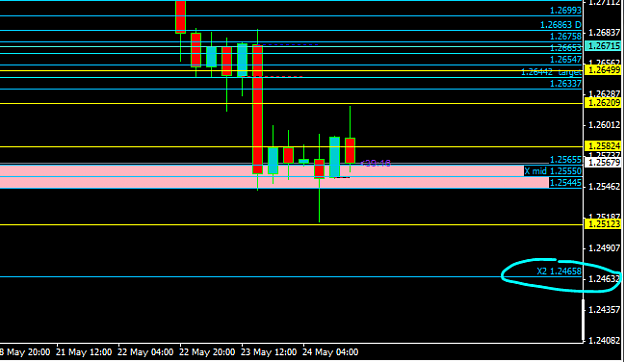
Task: Select the small cyan doji candle
Action: click(304, 161)
